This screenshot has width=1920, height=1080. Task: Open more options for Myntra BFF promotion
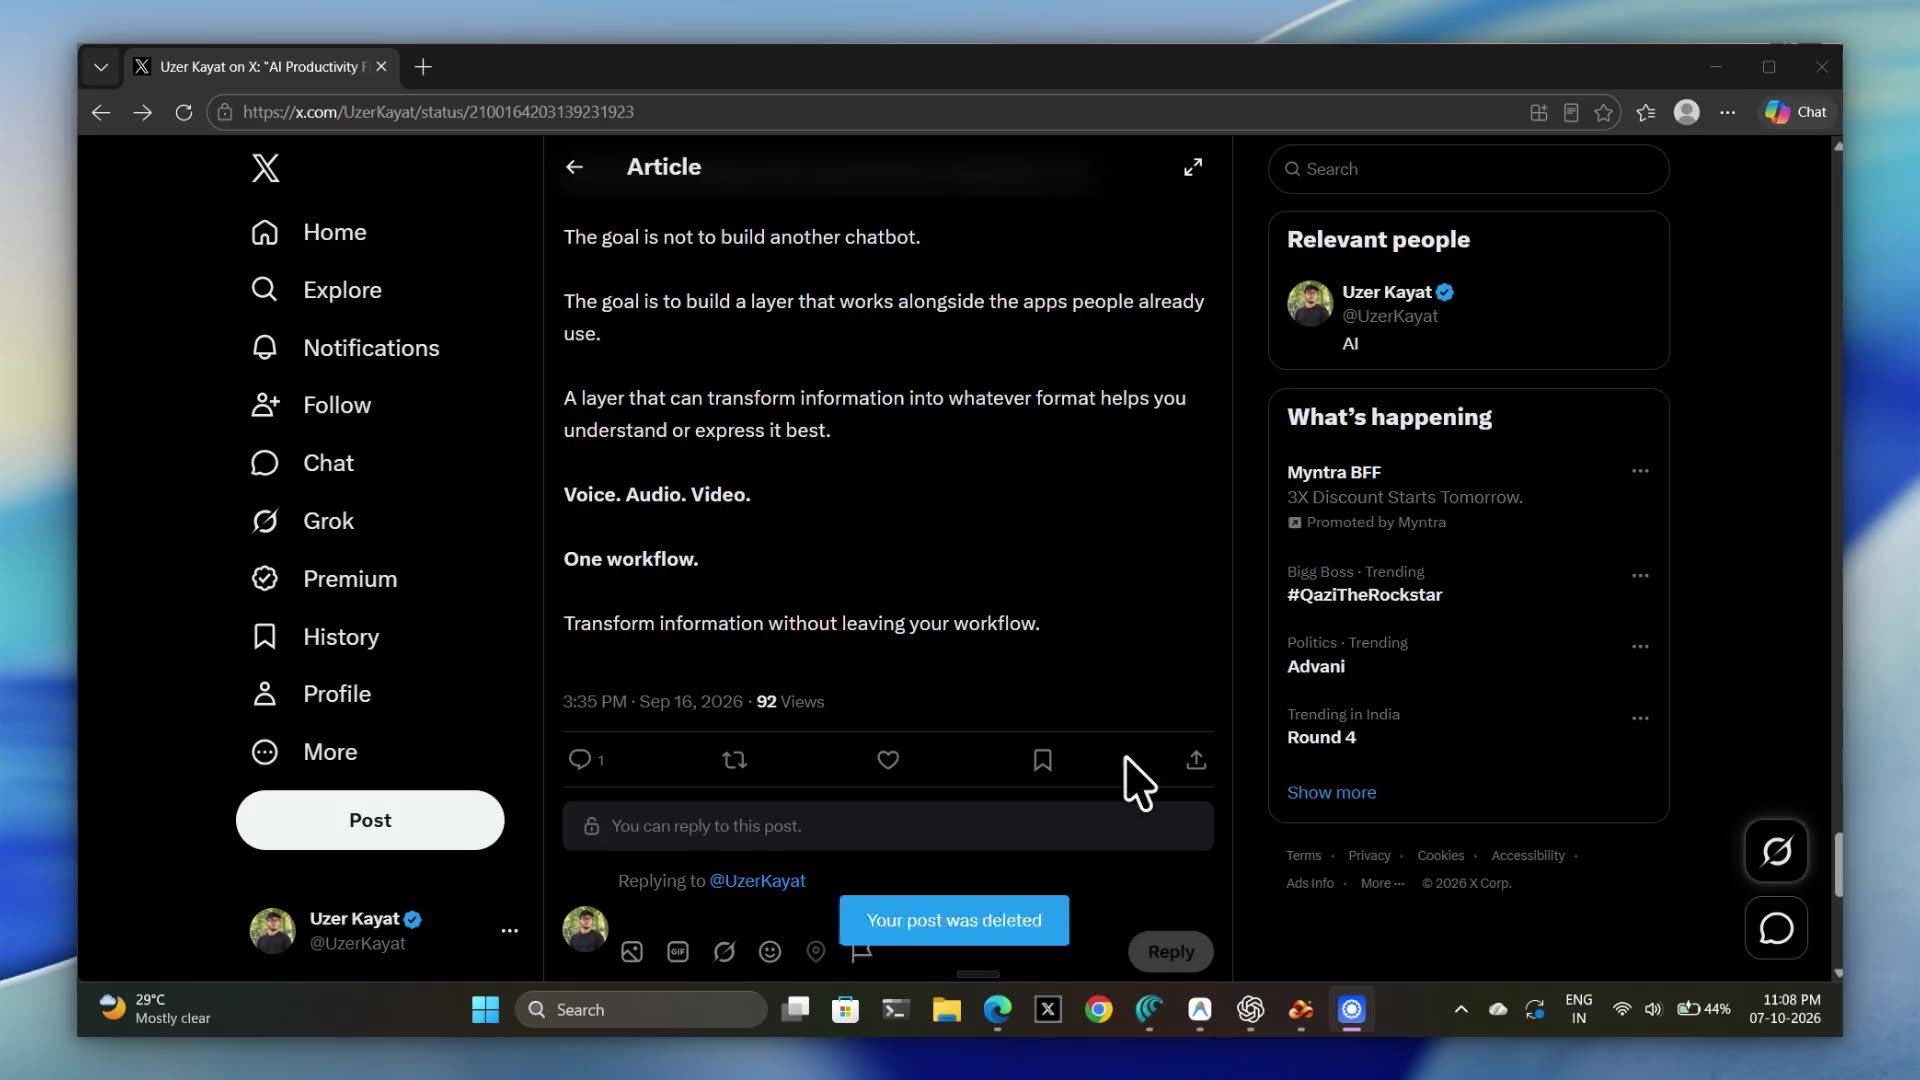pyautogui.click(x=1640, y=471)
